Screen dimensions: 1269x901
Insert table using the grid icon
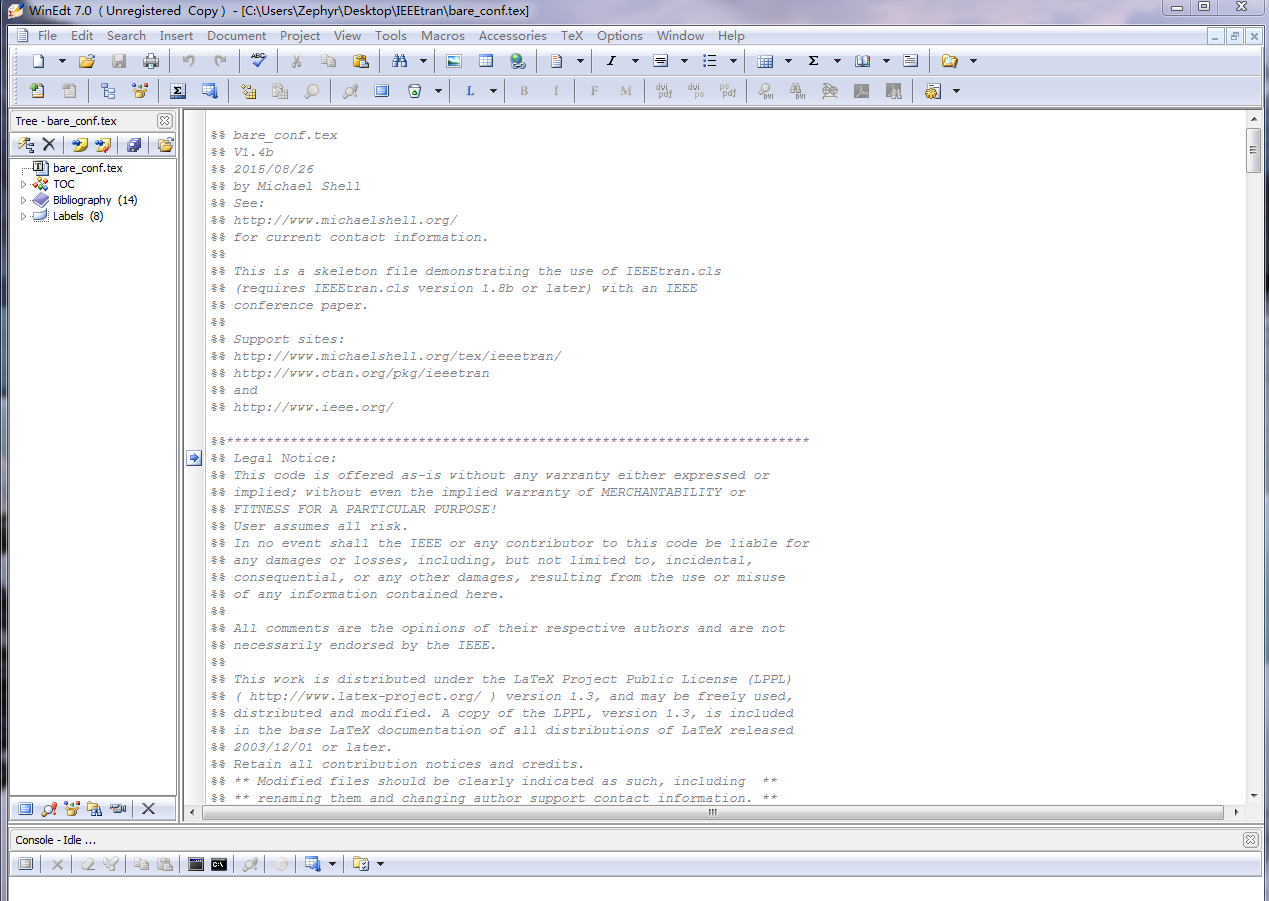pos(765,61)
